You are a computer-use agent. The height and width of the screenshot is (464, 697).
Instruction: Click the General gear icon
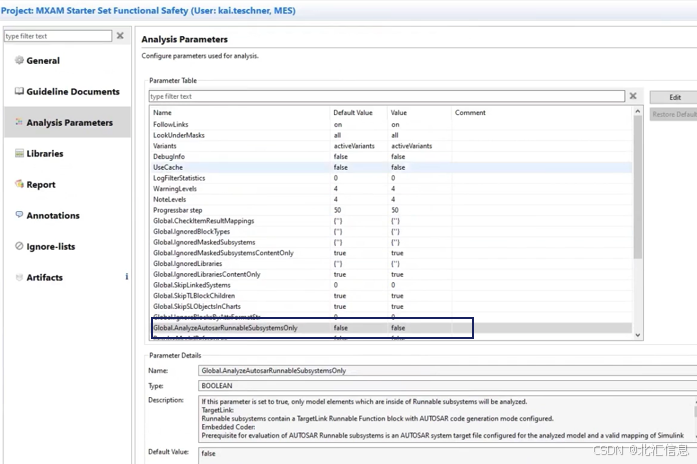coord(19,60)
